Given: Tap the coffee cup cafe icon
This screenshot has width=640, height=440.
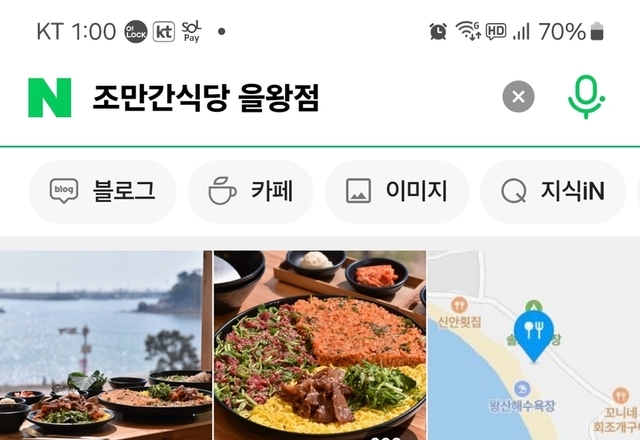Looking at the screenshot, I should [x=222, y=191].
